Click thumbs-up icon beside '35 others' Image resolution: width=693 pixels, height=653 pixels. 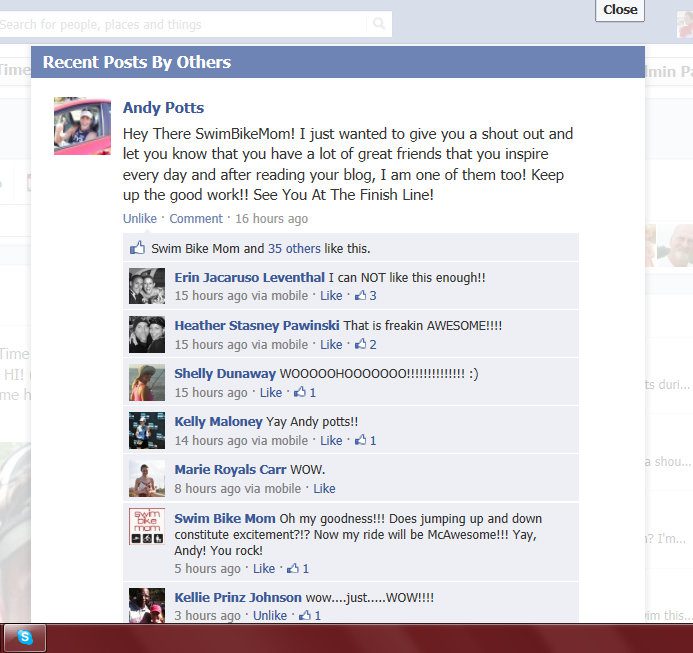point(137,248)
